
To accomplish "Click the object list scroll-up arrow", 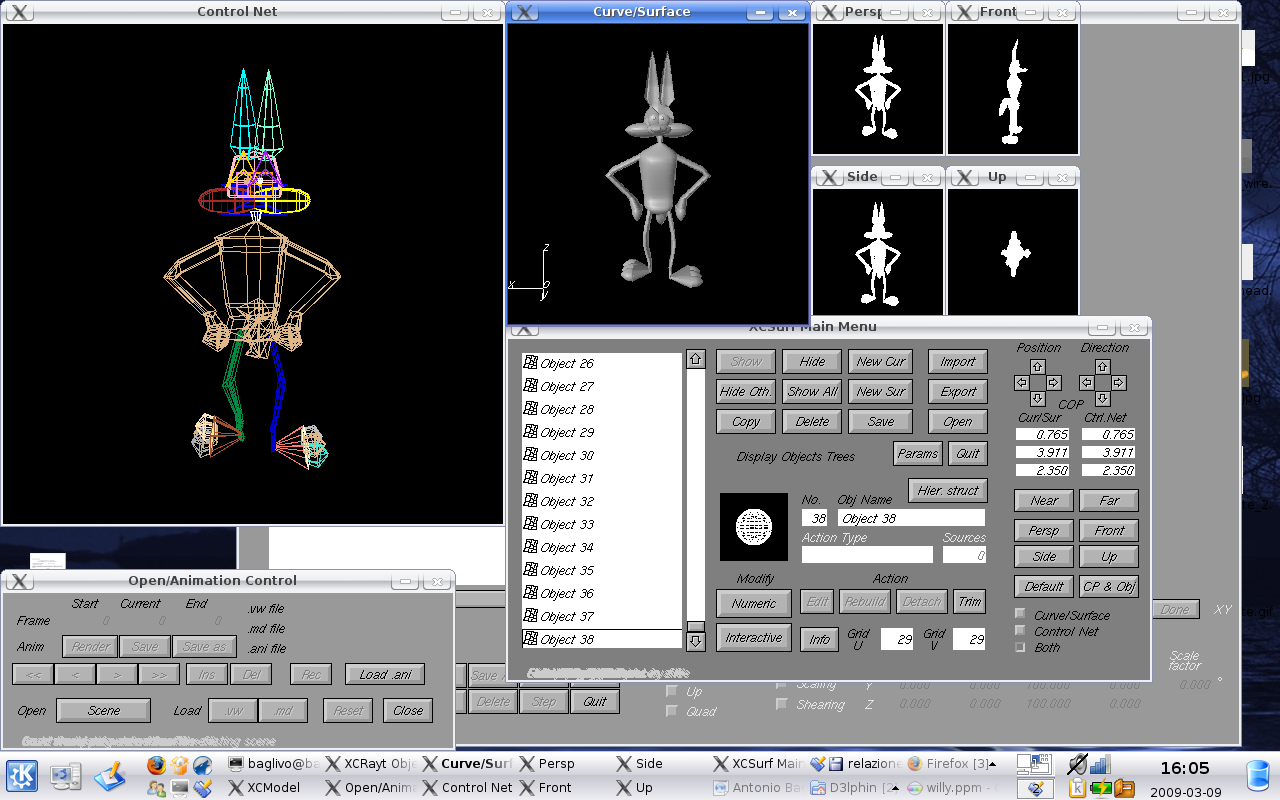I will (696, 360).
